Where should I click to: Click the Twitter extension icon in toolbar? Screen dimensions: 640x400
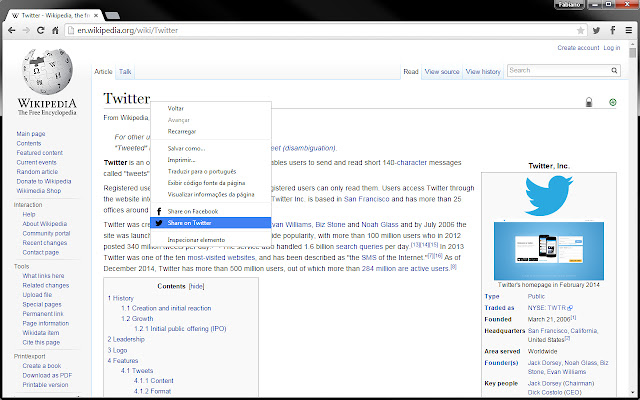(x=596, y=30)
